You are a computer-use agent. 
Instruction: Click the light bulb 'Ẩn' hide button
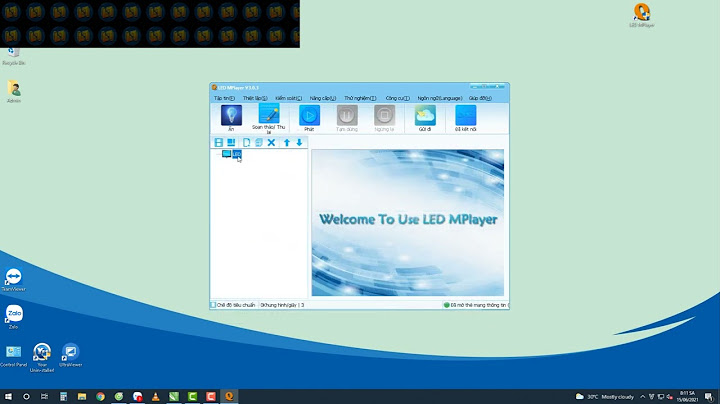point(231,116)
